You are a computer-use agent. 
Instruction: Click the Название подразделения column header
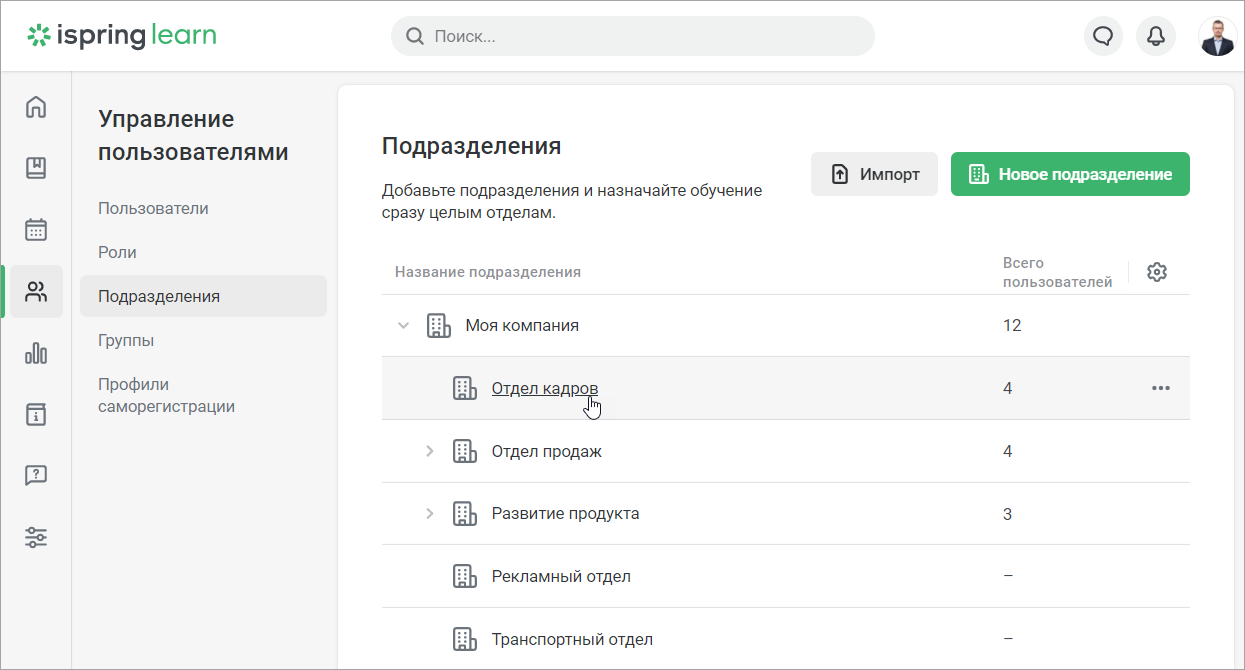pos(488,272)
